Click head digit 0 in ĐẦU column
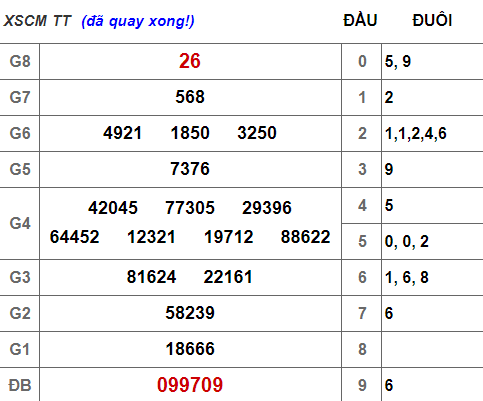This screenshot has height=401, width=483. pyautogui.click(x=362, y=61)
